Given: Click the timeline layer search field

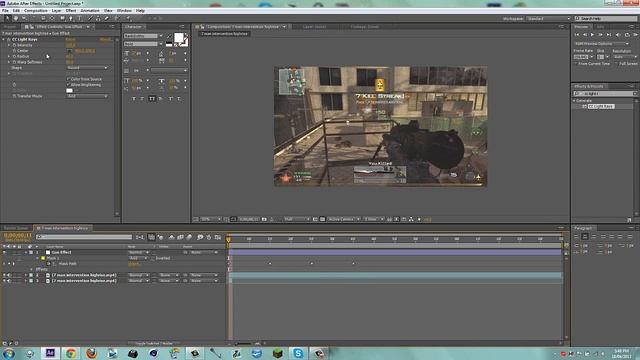Looking at the screenshot, I should tap(84, 237).
